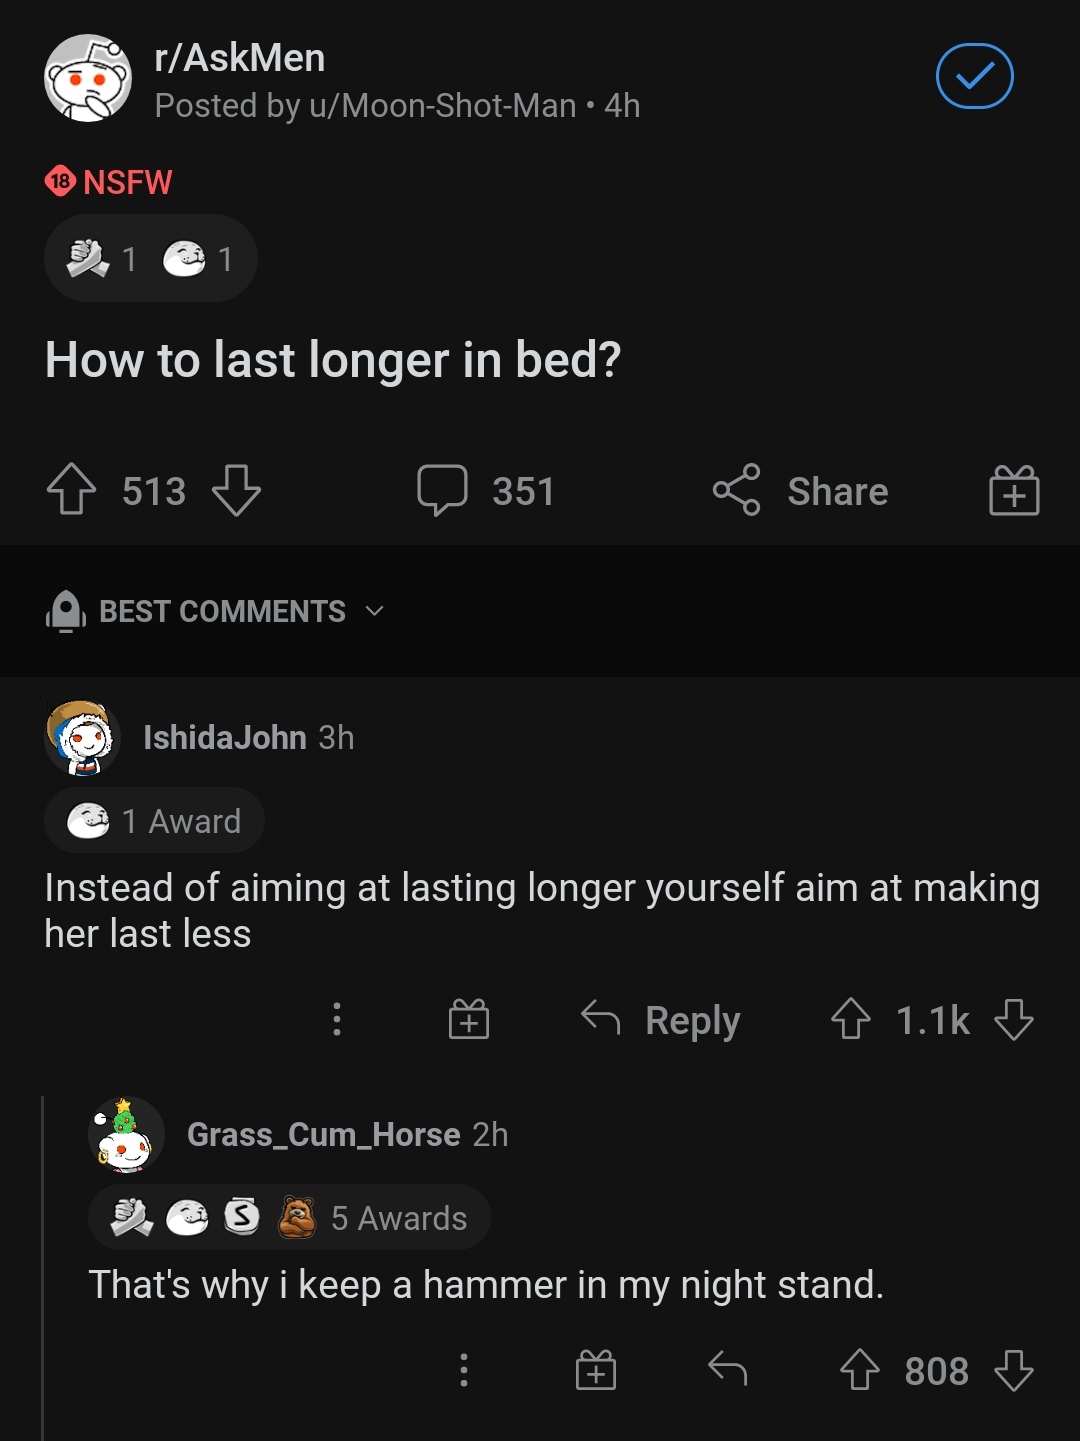The height and width of the screenshot is (1441, 1080).
Task: View IshidaJohn's profile
Action: pyautogui.click(x=224, y=737)
